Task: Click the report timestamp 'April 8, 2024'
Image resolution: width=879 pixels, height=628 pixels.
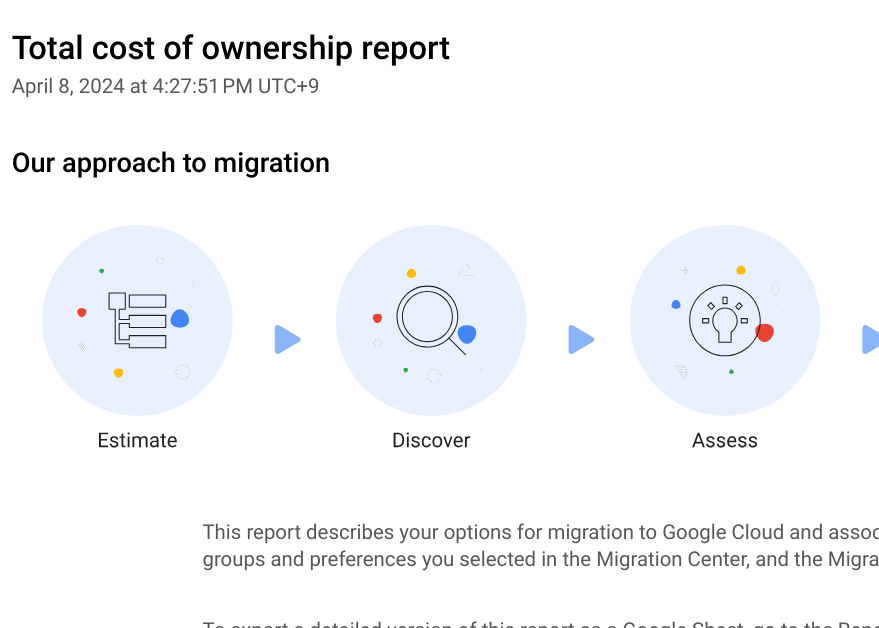Action: pyautogui.click(x=165, y=86)
